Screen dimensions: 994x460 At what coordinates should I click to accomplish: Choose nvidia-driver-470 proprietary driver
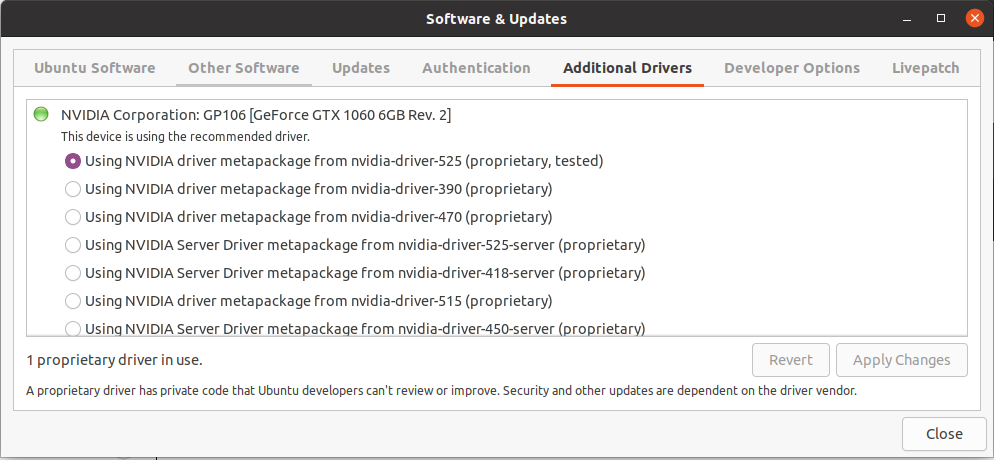73,216
